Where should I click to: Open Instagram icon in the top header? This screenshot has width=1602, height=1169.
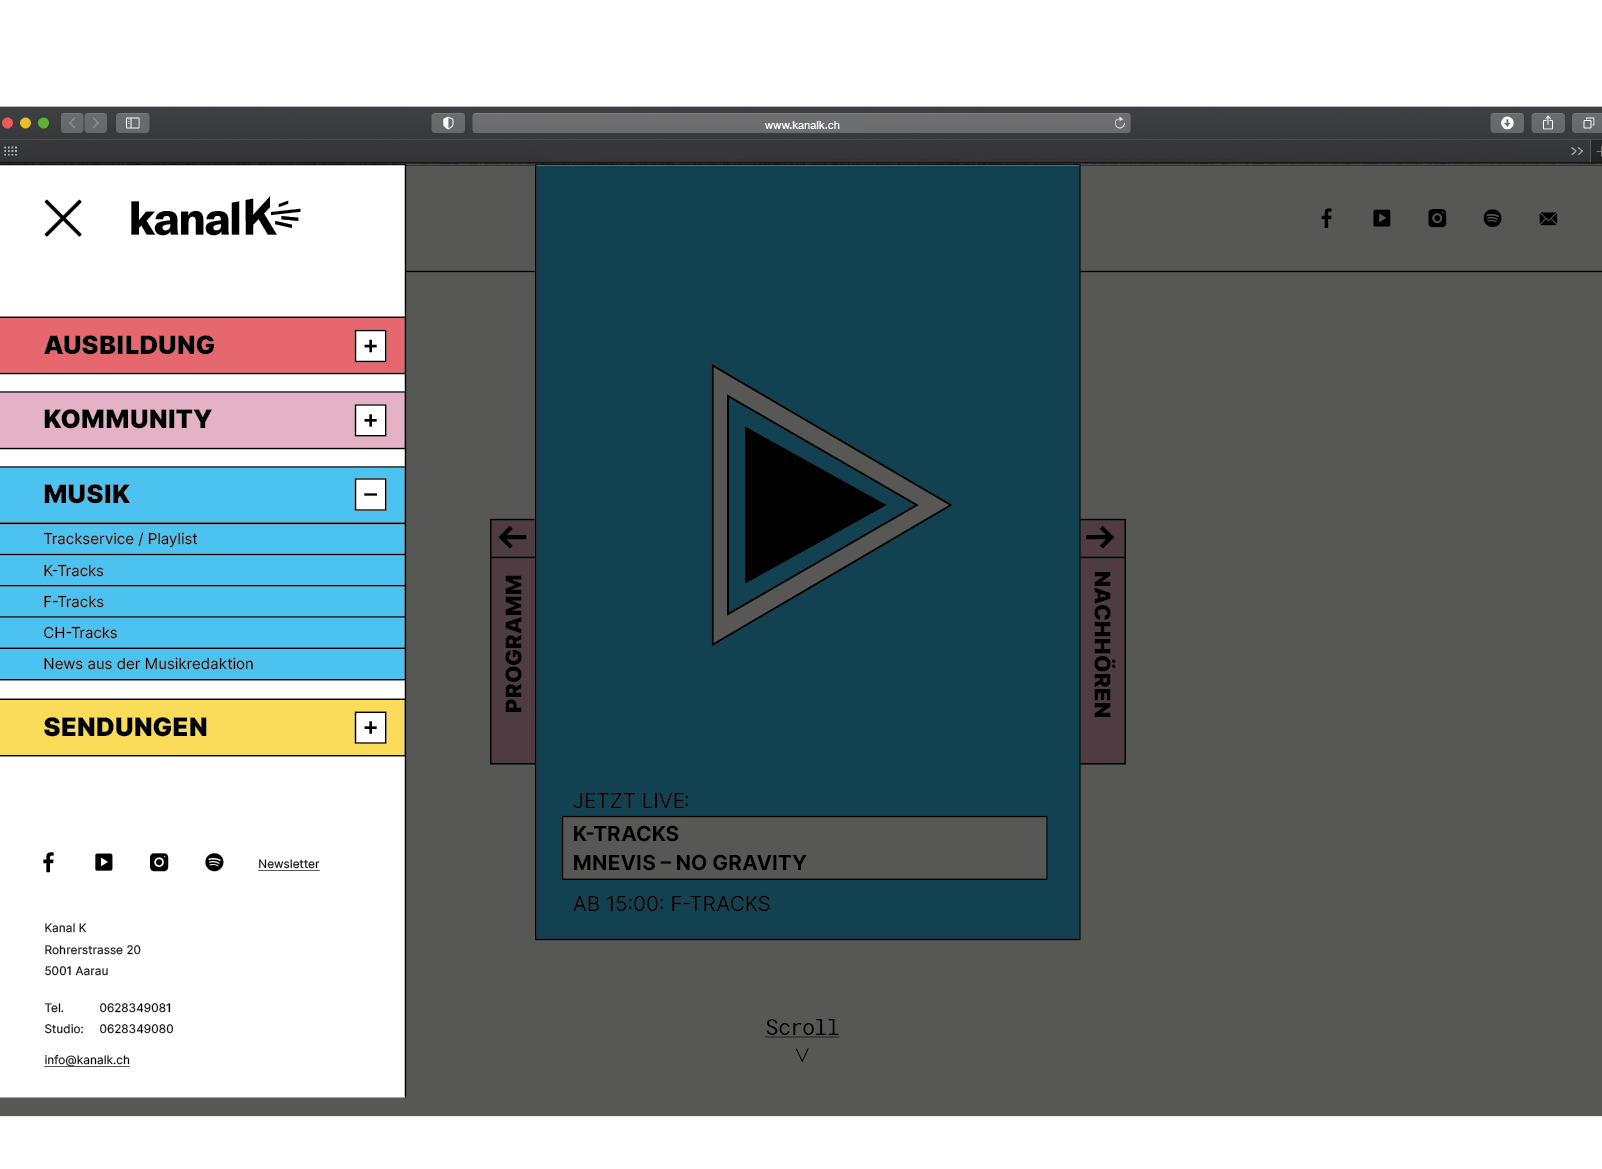point(1437,218)
